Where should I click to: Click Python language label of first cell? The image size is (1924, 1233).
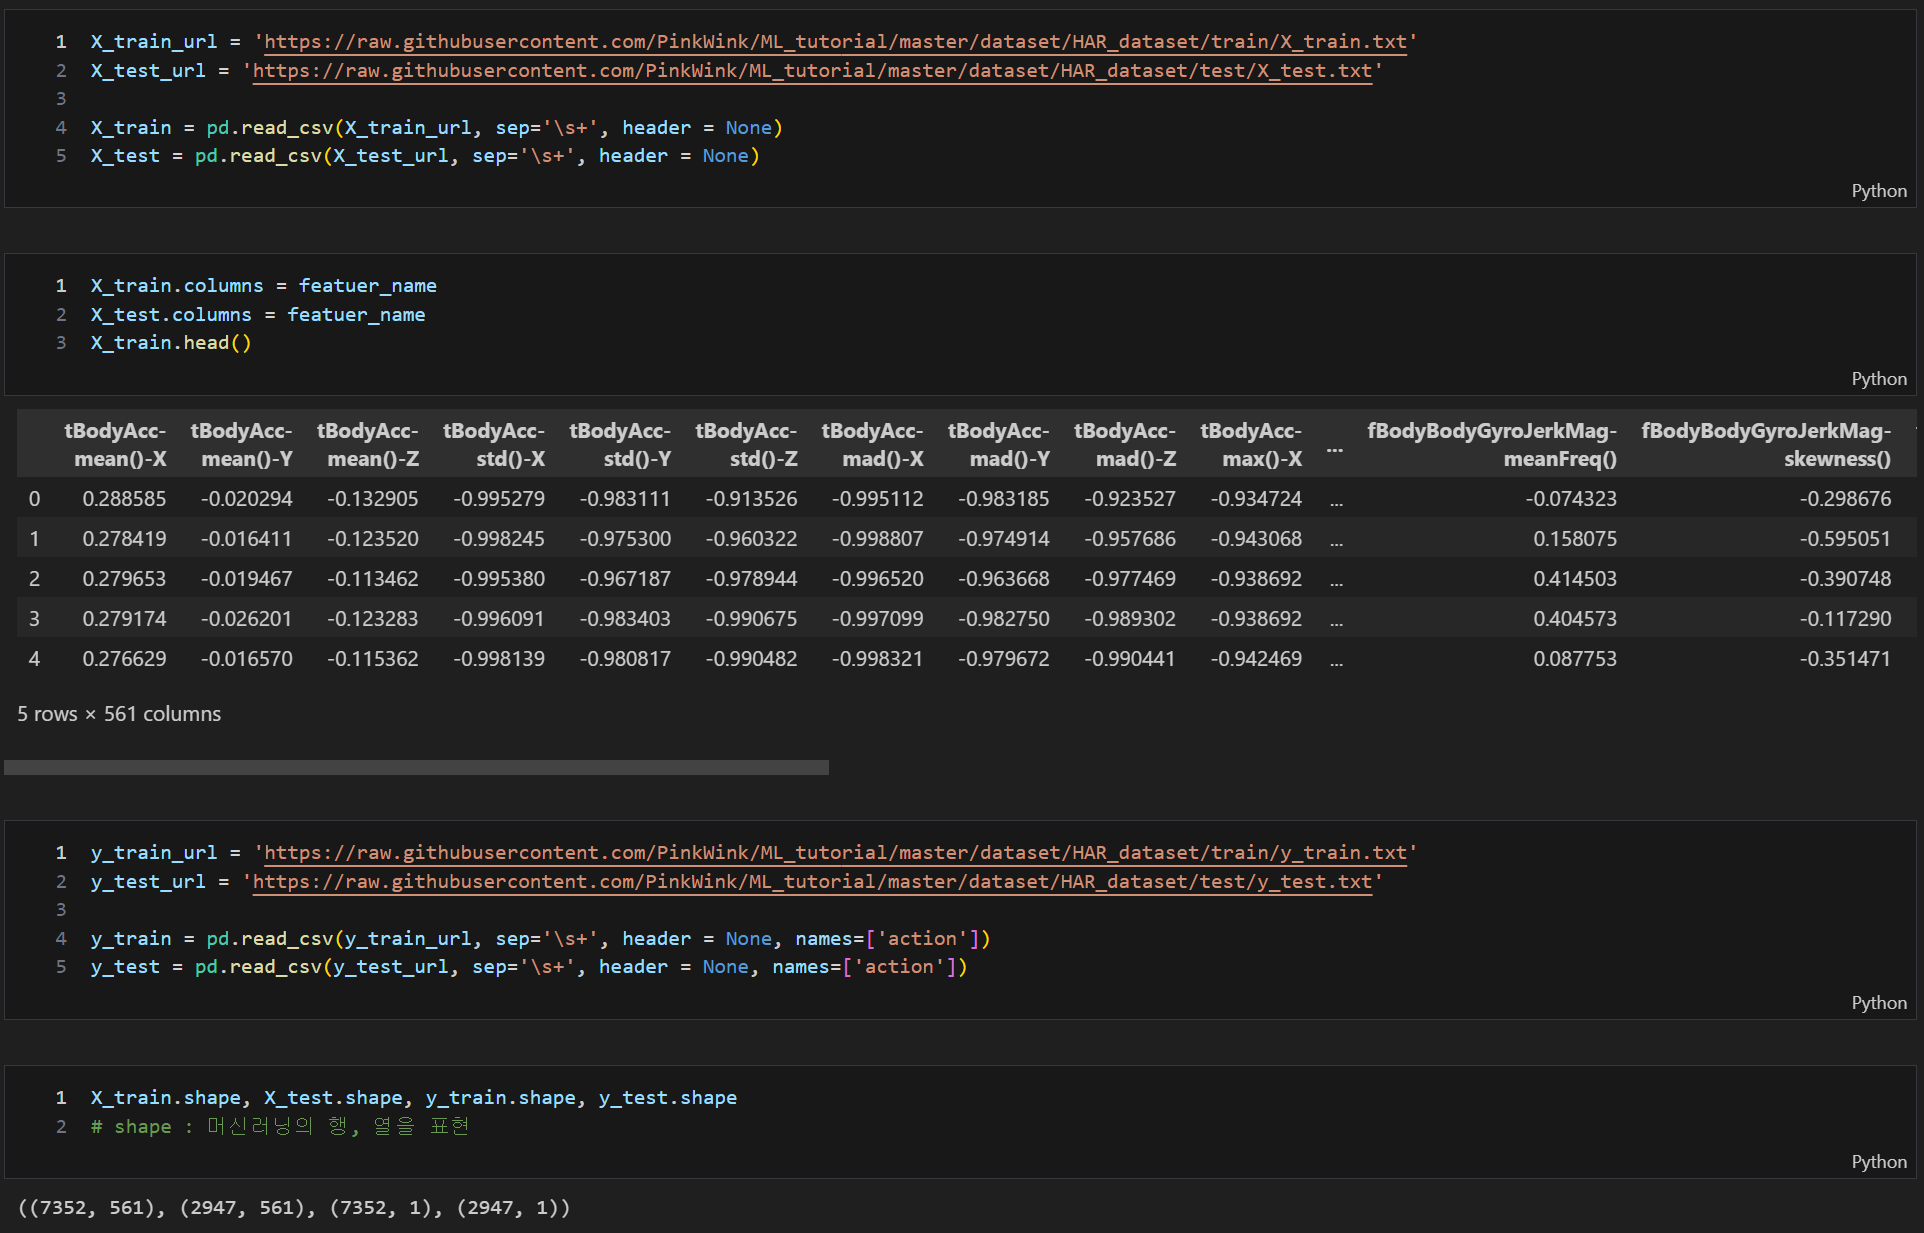[x=1878, y=191]
